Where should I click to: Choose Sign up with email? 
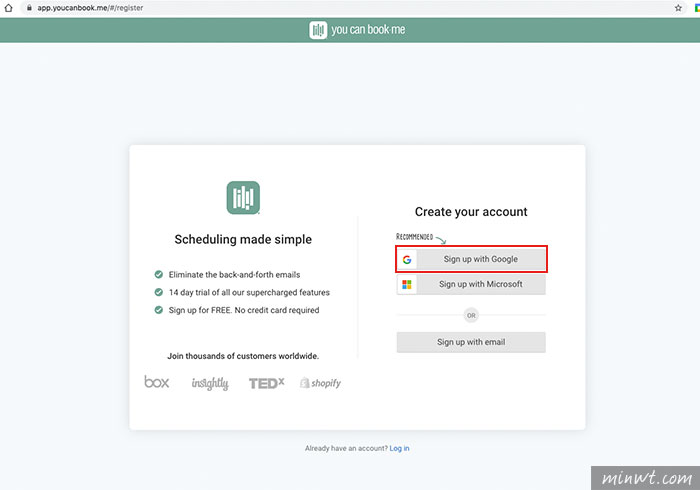(x=471, y=342)
